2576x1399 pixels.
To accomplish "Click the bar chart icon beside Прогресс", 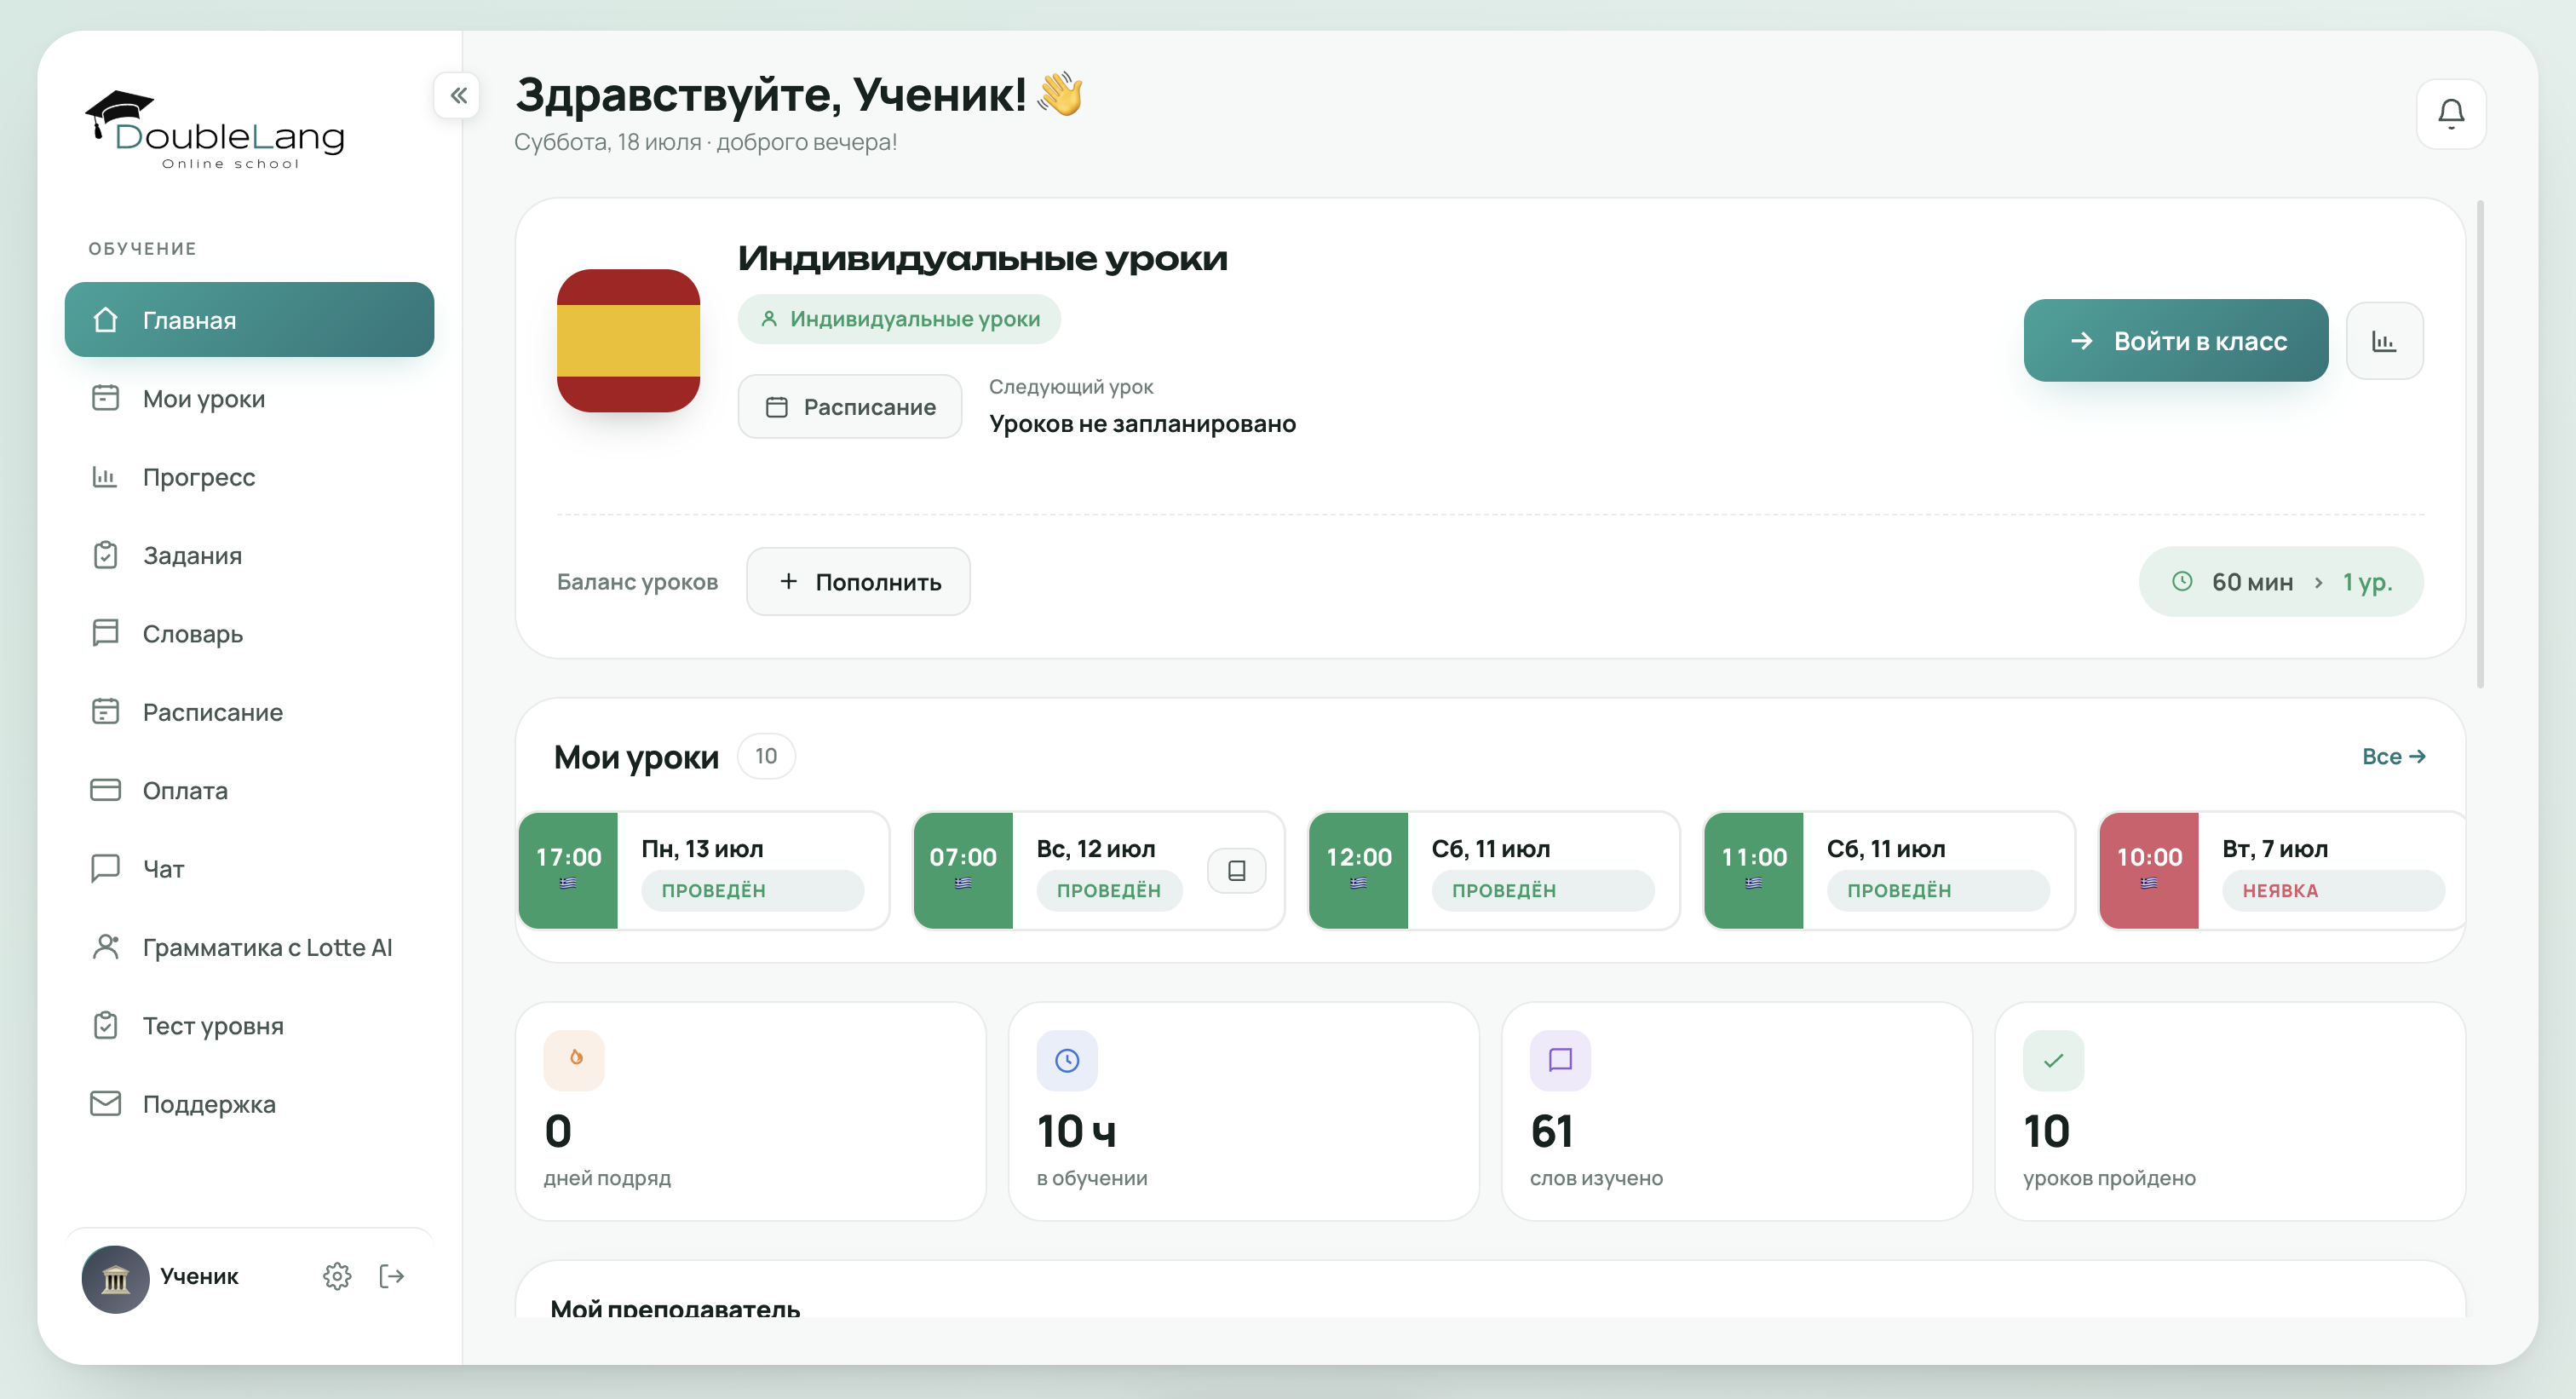I will (x=105, y=477).
